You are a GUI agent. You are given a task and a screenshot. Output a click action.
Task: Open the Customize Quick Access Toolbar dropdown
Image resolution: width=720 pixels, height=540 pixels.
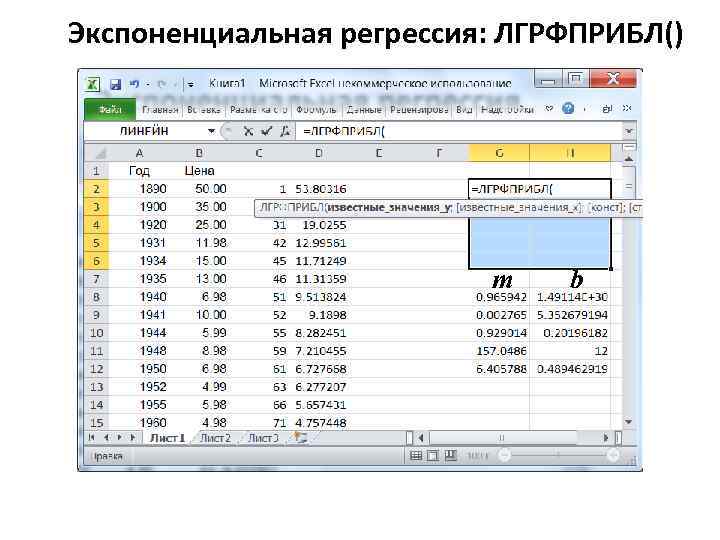click(x=190, y=84)
